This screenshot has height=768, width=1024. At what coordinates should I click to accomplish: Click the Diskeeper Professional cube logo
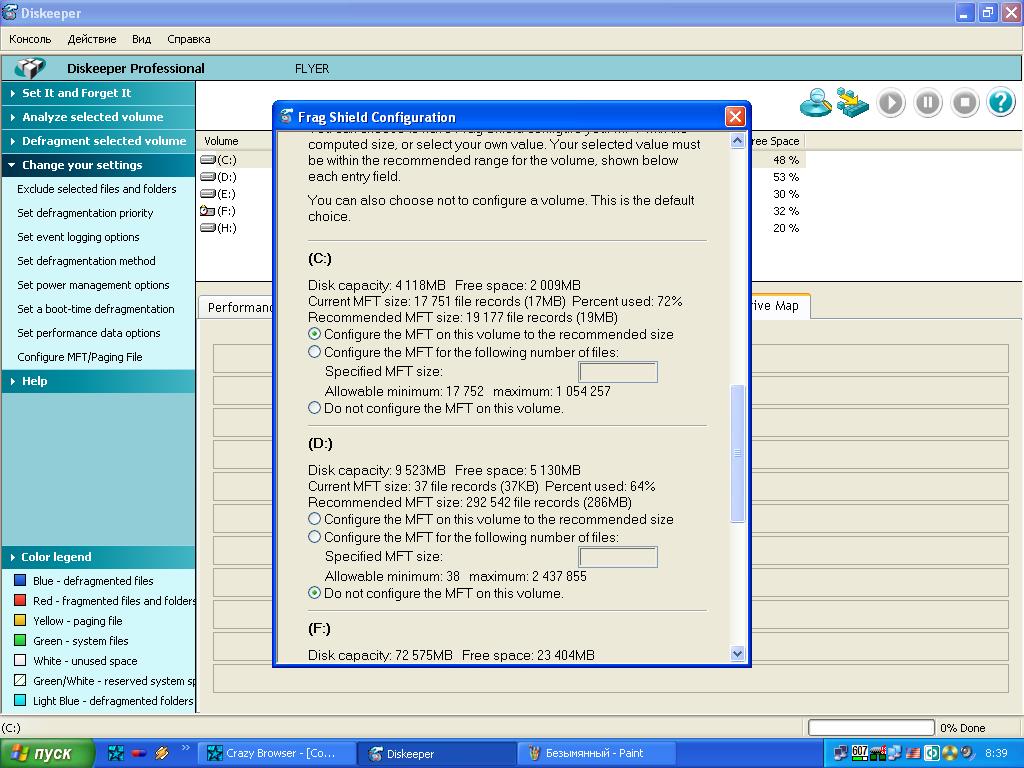(x=30, y=68)
